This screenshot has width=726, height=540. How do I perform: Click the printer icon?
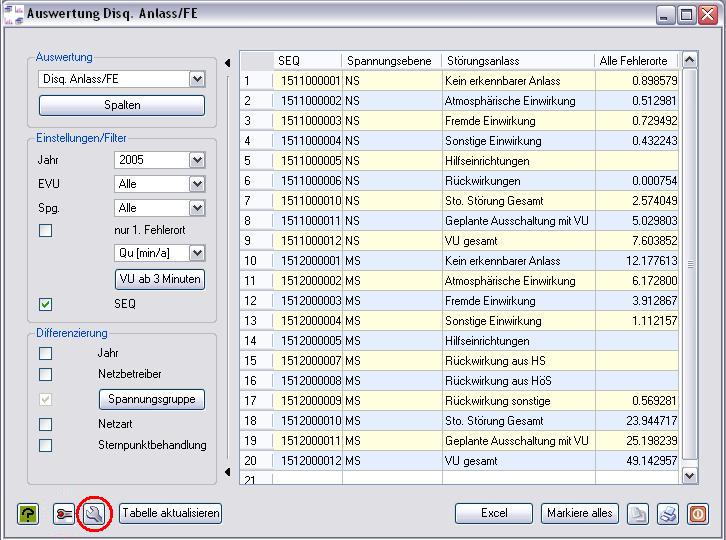(667, 514)
